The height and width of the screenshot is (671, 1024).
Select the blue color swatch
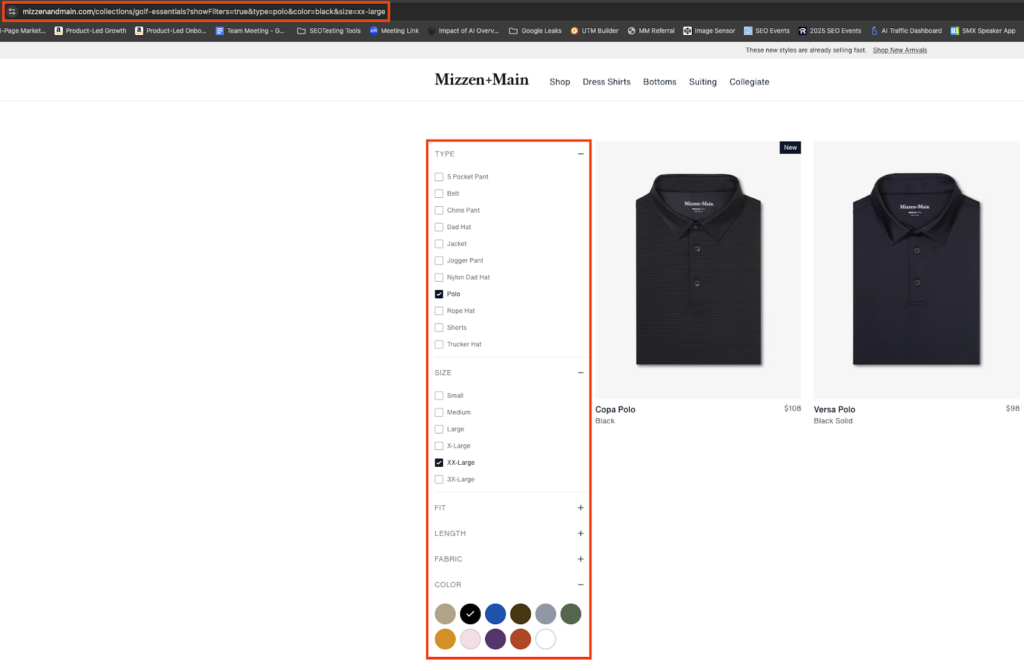(x=496, y=614)
